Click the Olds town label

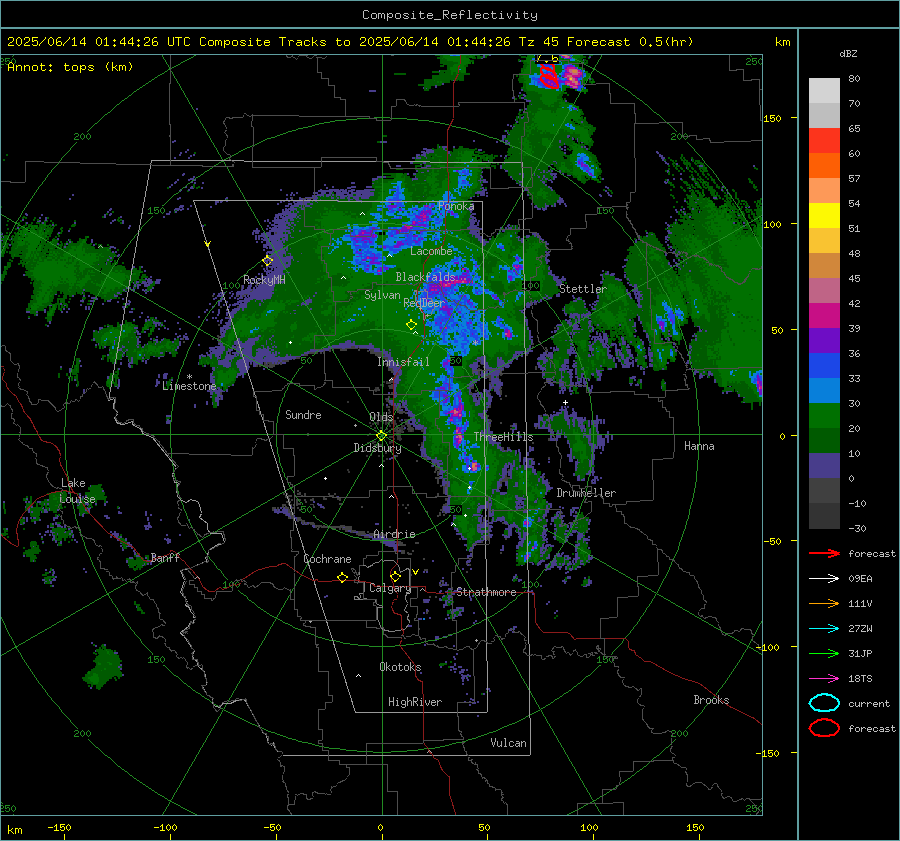pos(381,417)
